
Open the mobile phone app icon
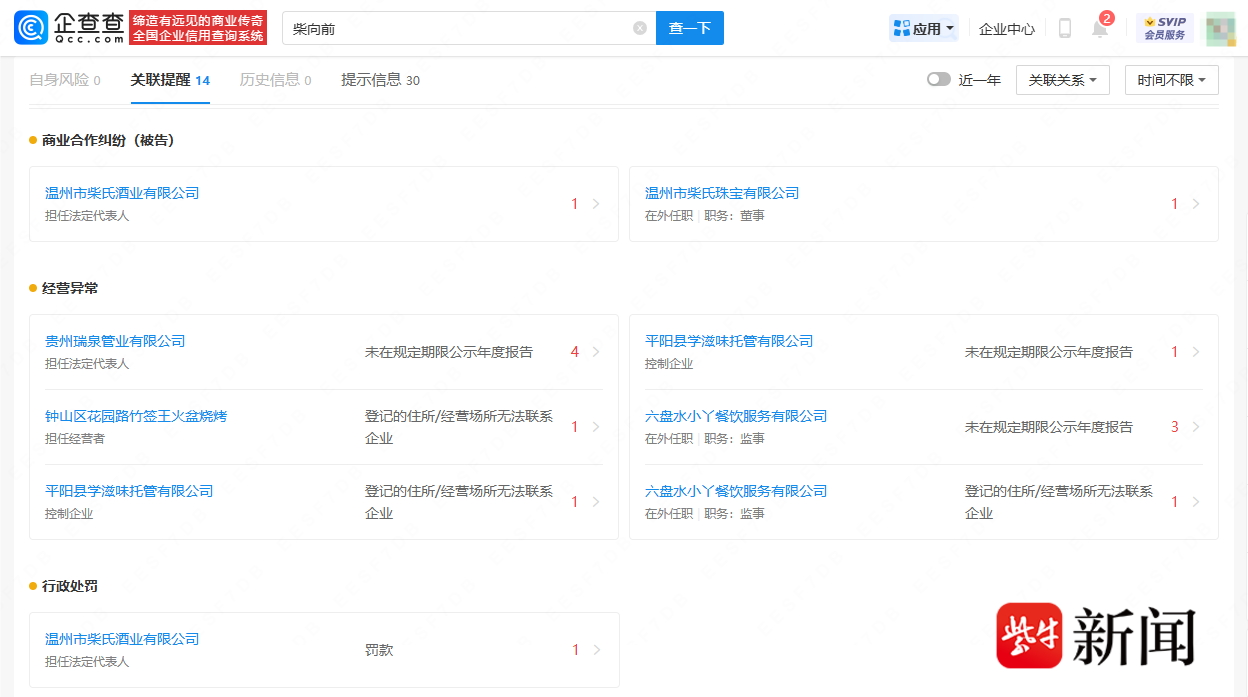click(x=1065, y=28)
